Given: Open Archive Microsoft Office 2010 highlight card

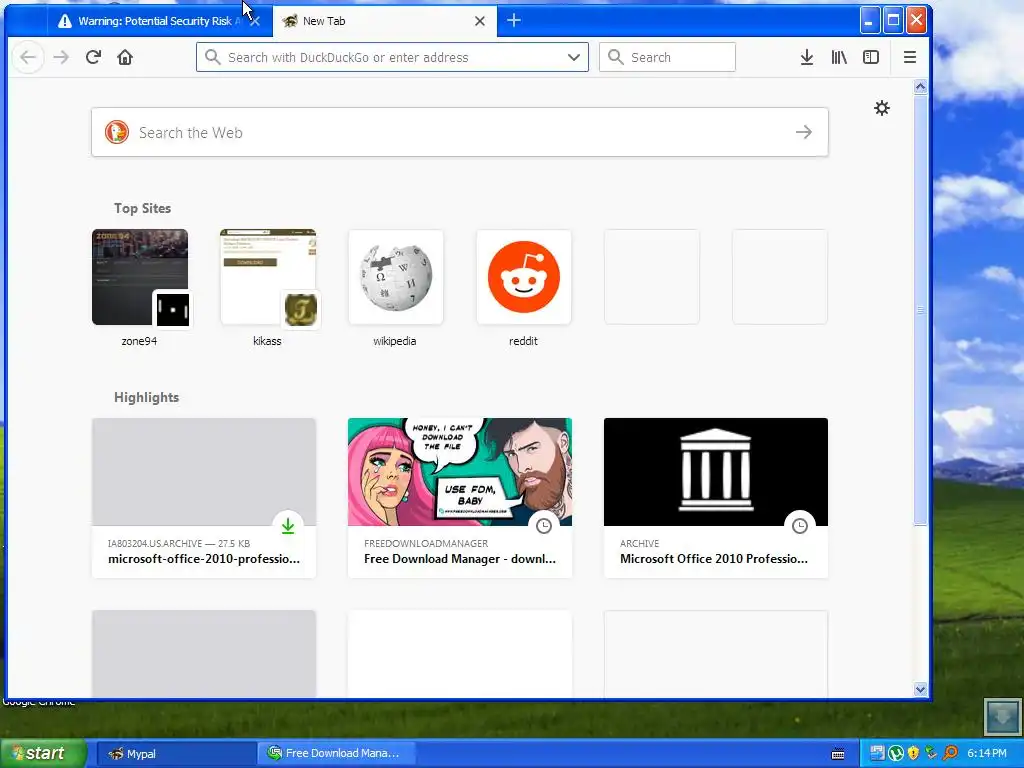Looking at the screenshot, I should coord(716,498).
